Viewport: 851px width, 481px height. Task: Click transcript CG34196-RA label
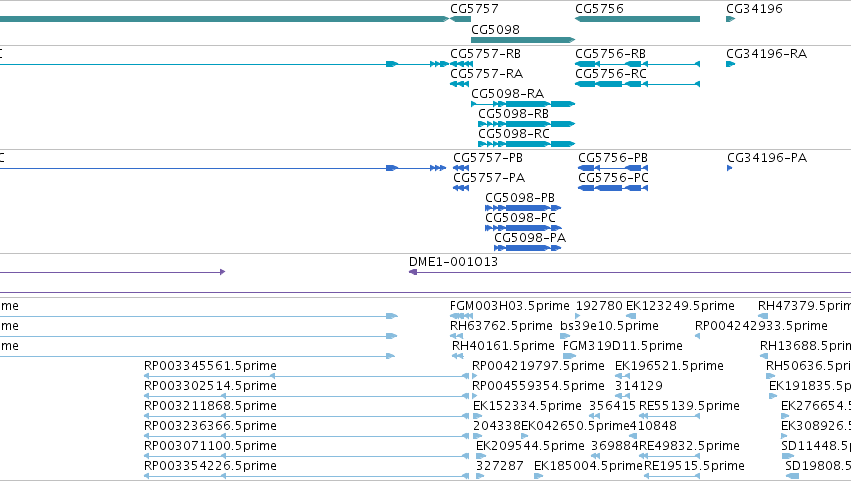(766, 54)
